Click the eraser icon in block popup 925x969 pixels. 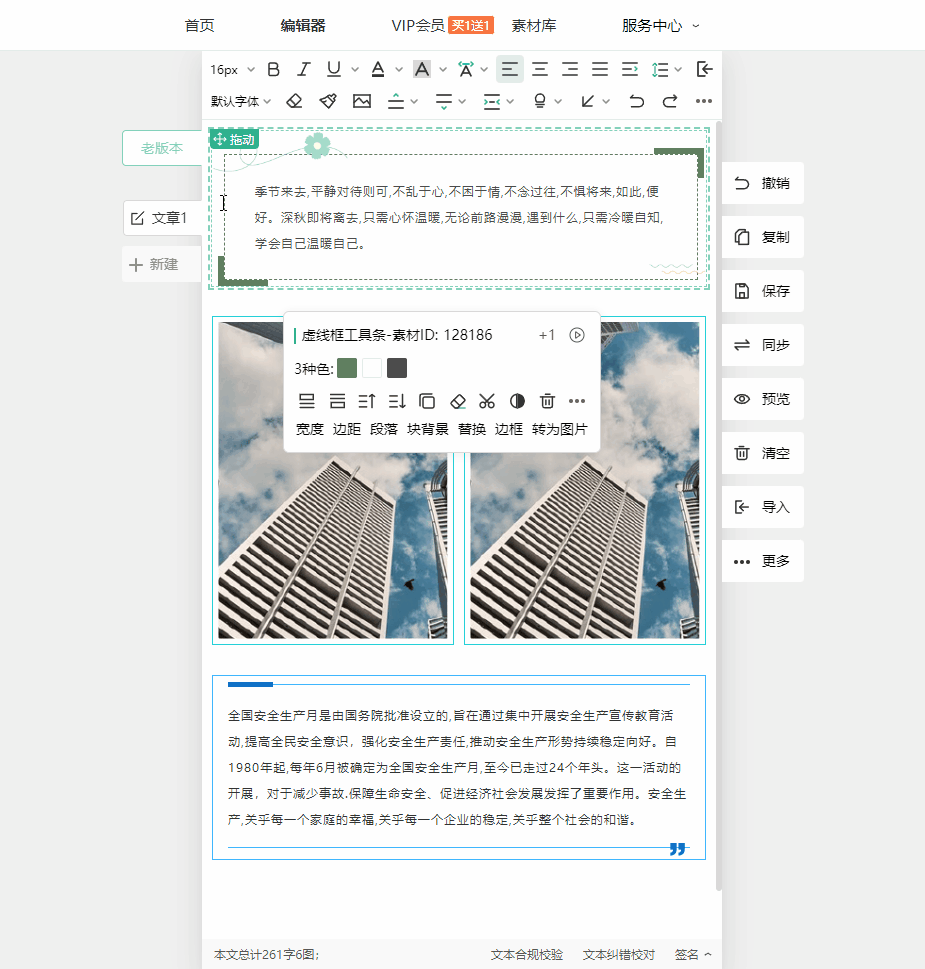457,402
